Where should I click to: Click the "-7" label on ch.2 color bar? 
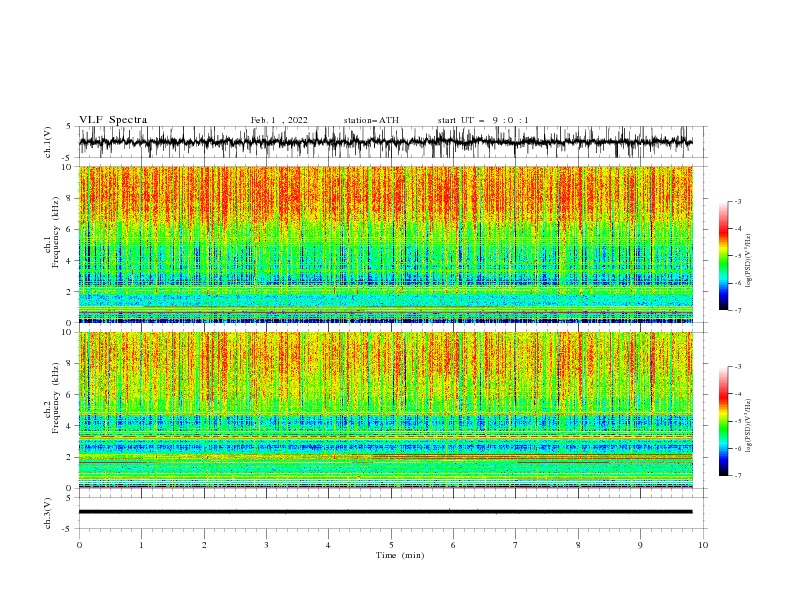click(x=737, y=475)
